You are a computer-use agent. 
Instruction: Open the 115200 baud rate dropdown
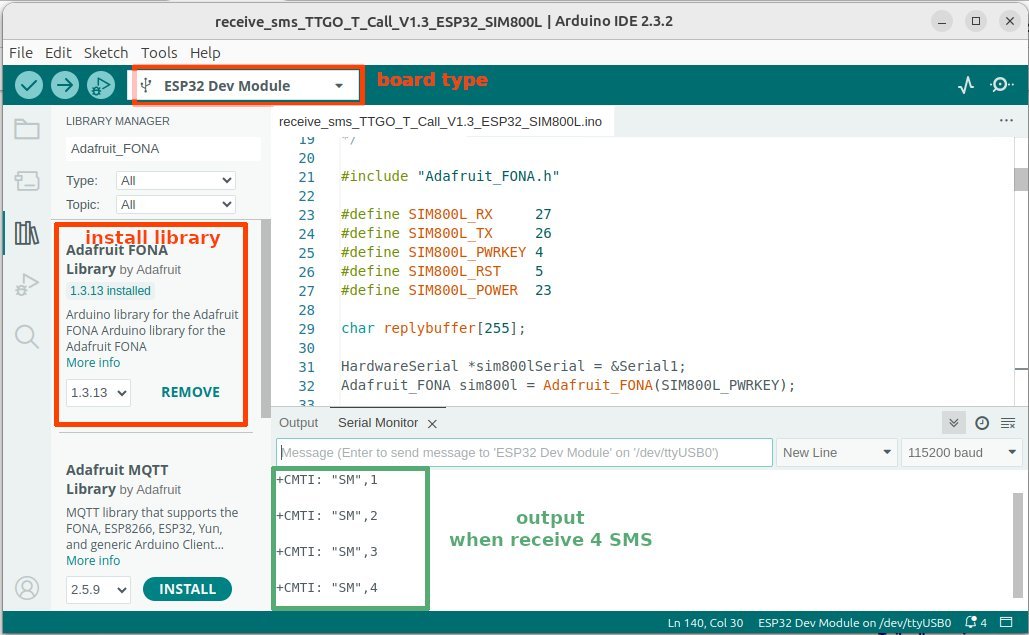coord(961,453)
